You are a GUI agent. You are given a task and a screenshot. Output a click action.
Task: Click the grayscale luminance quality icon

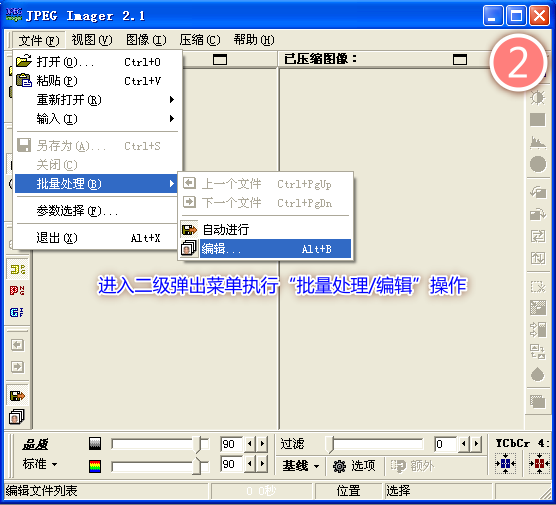click(95, 444)
